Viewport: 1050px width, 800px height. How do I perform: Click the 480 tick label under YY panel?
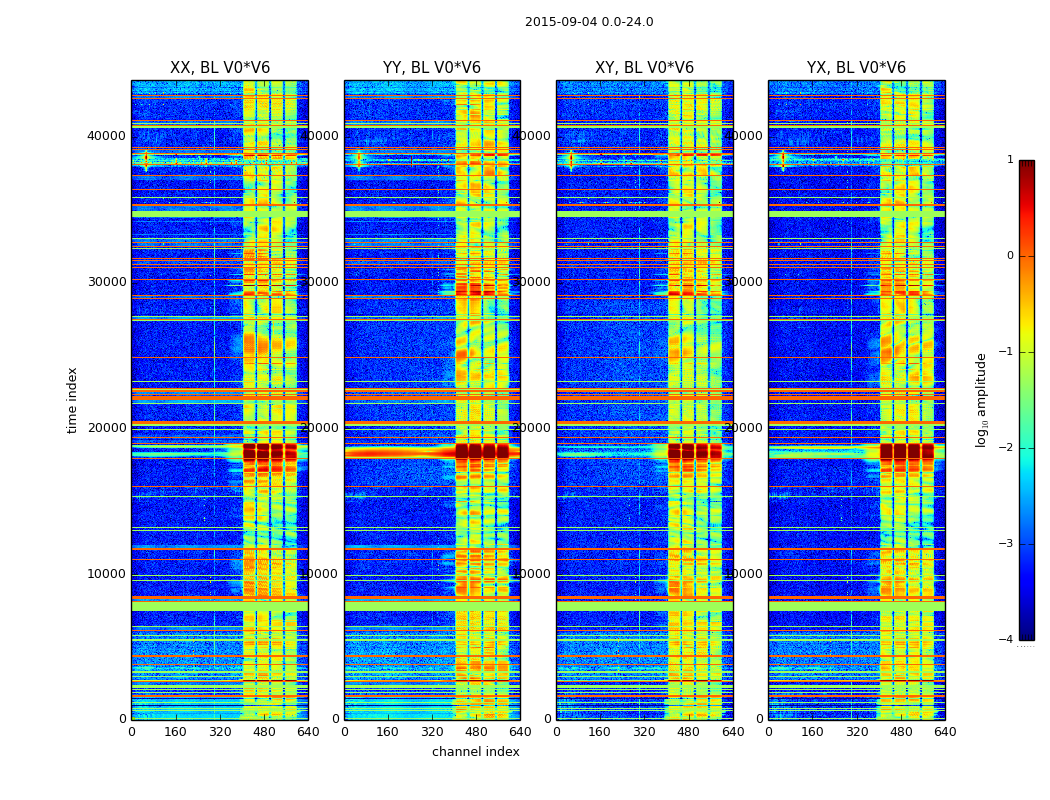(x=476, y=732)
